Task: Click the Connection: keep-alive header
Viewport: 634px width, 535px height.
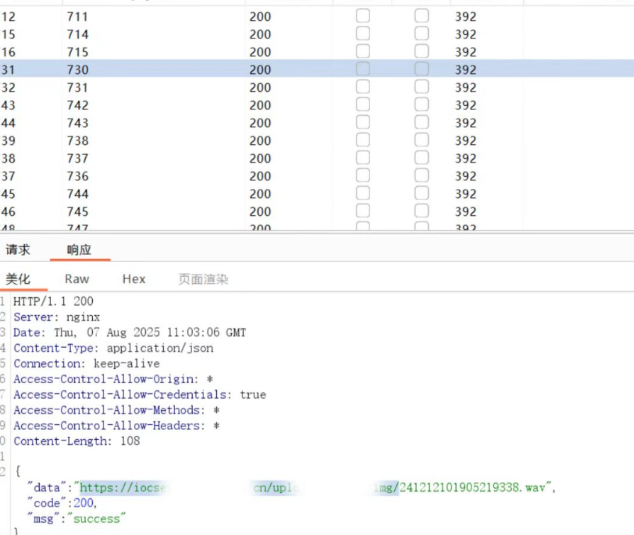Action: (x=87, y=364)
